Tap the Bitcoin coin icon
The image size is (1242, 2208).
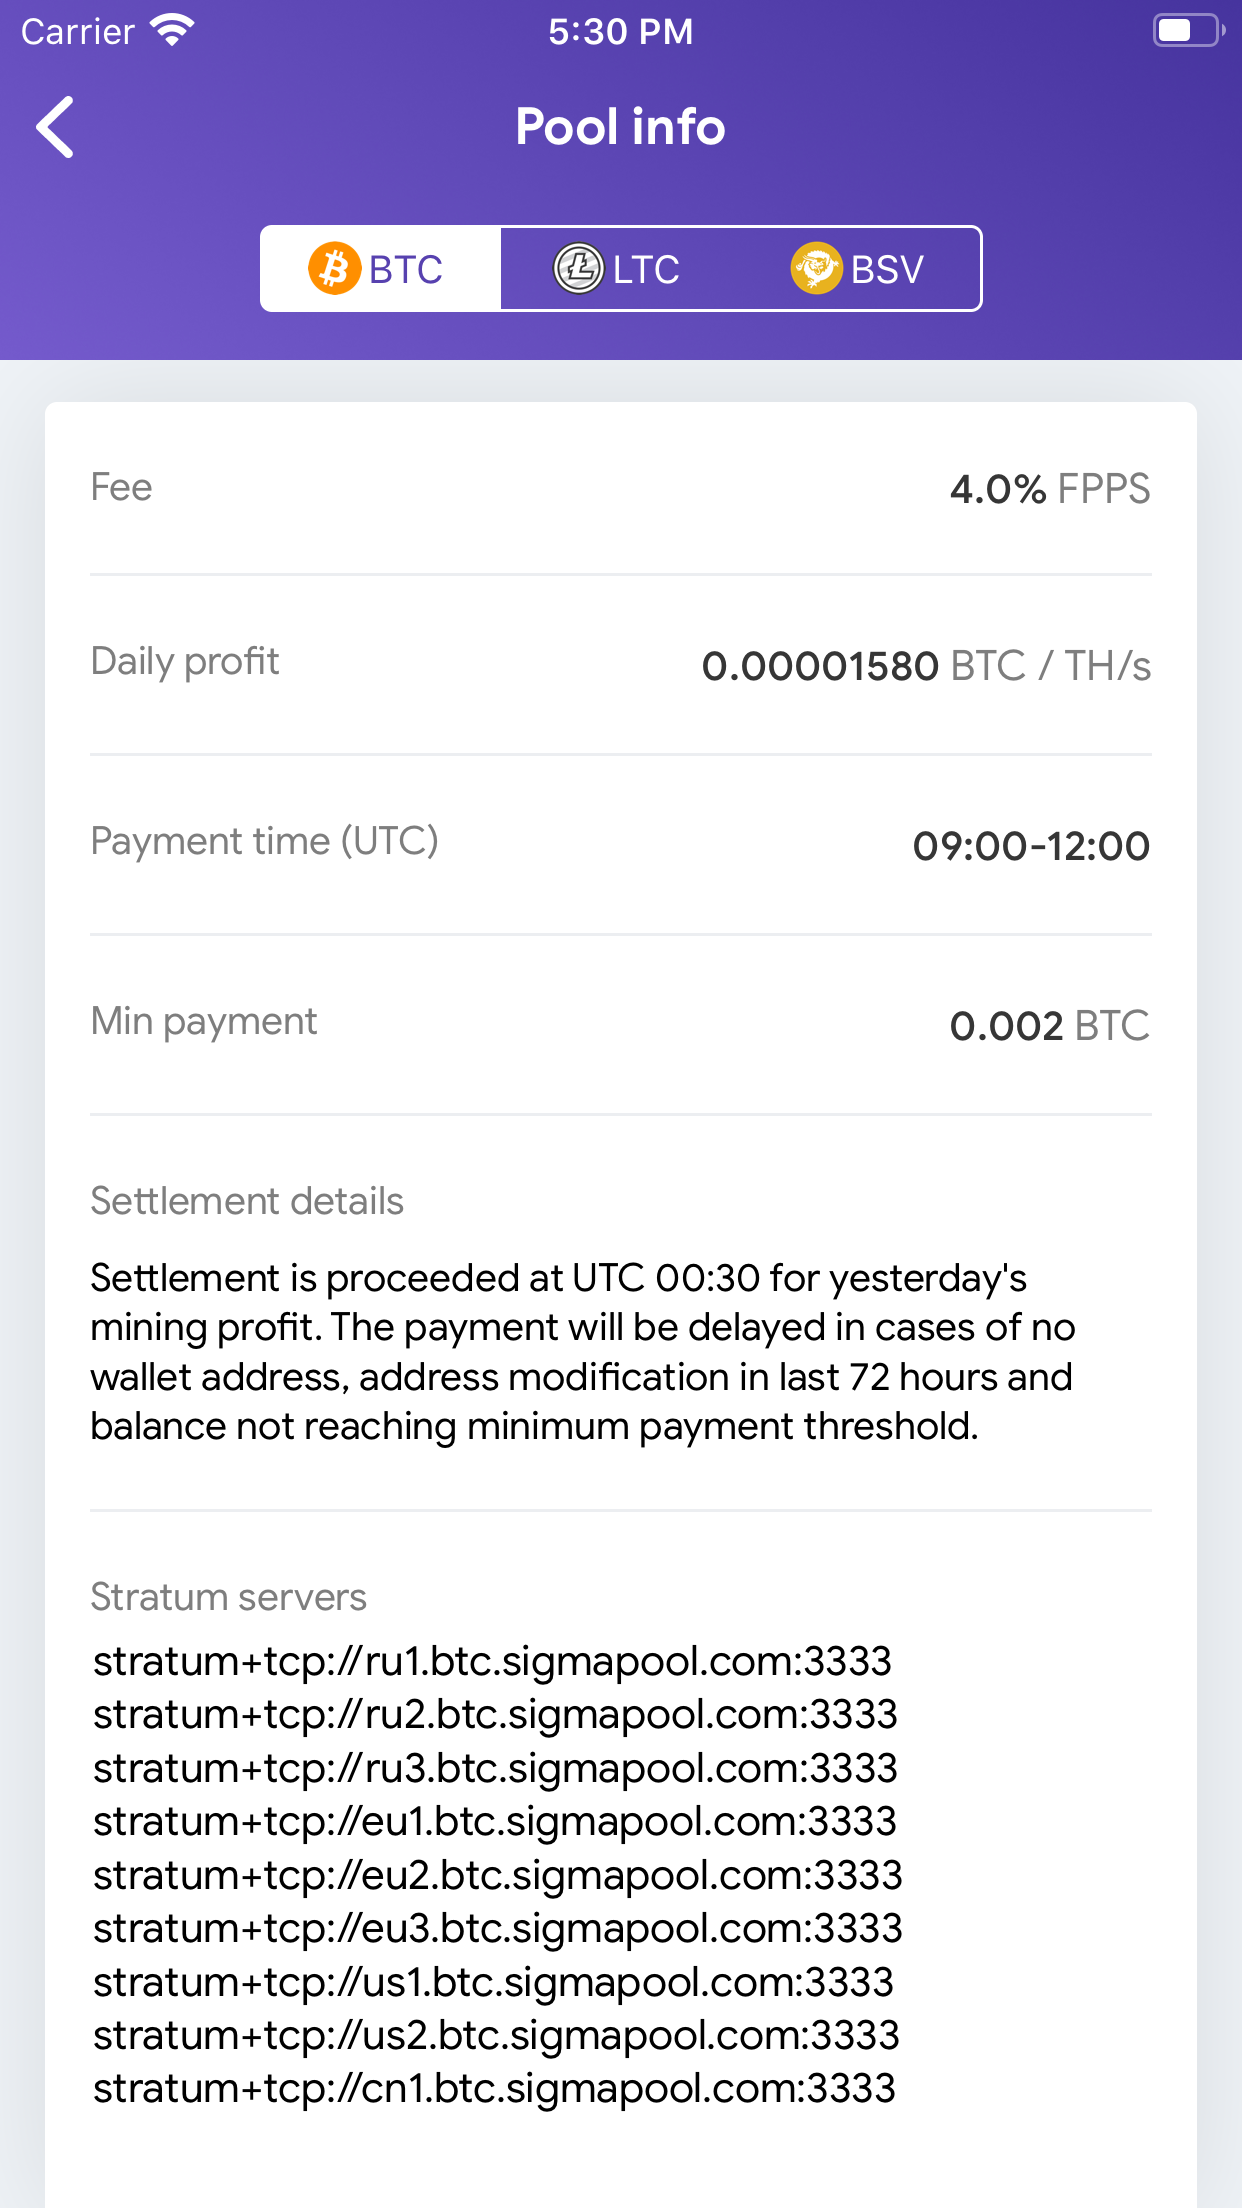[334, 269]
